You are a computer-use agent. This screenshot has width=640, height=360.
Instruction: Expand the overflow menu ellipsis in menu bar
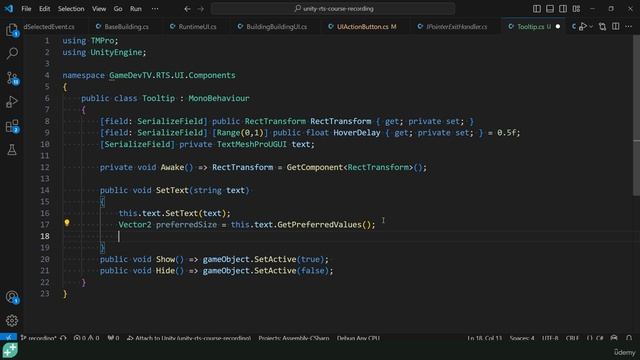(x=155, y=9)
